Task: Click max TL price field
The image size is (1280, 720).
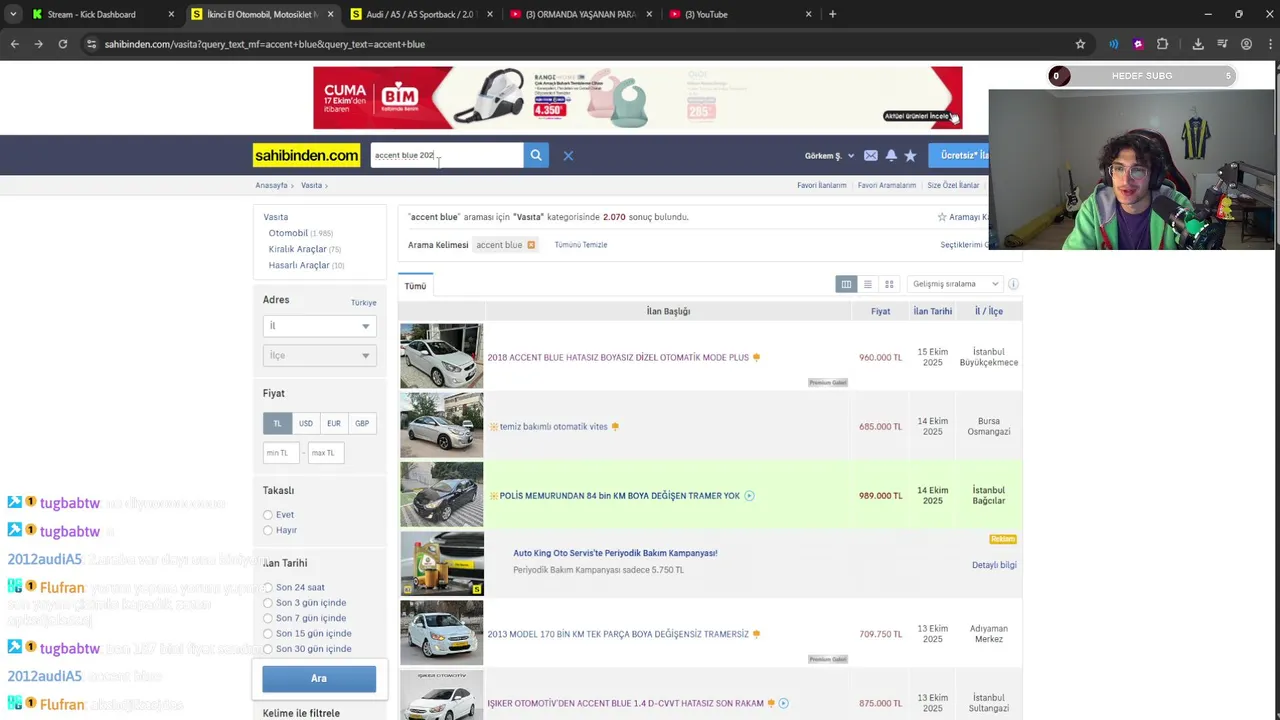Action: 326,453
